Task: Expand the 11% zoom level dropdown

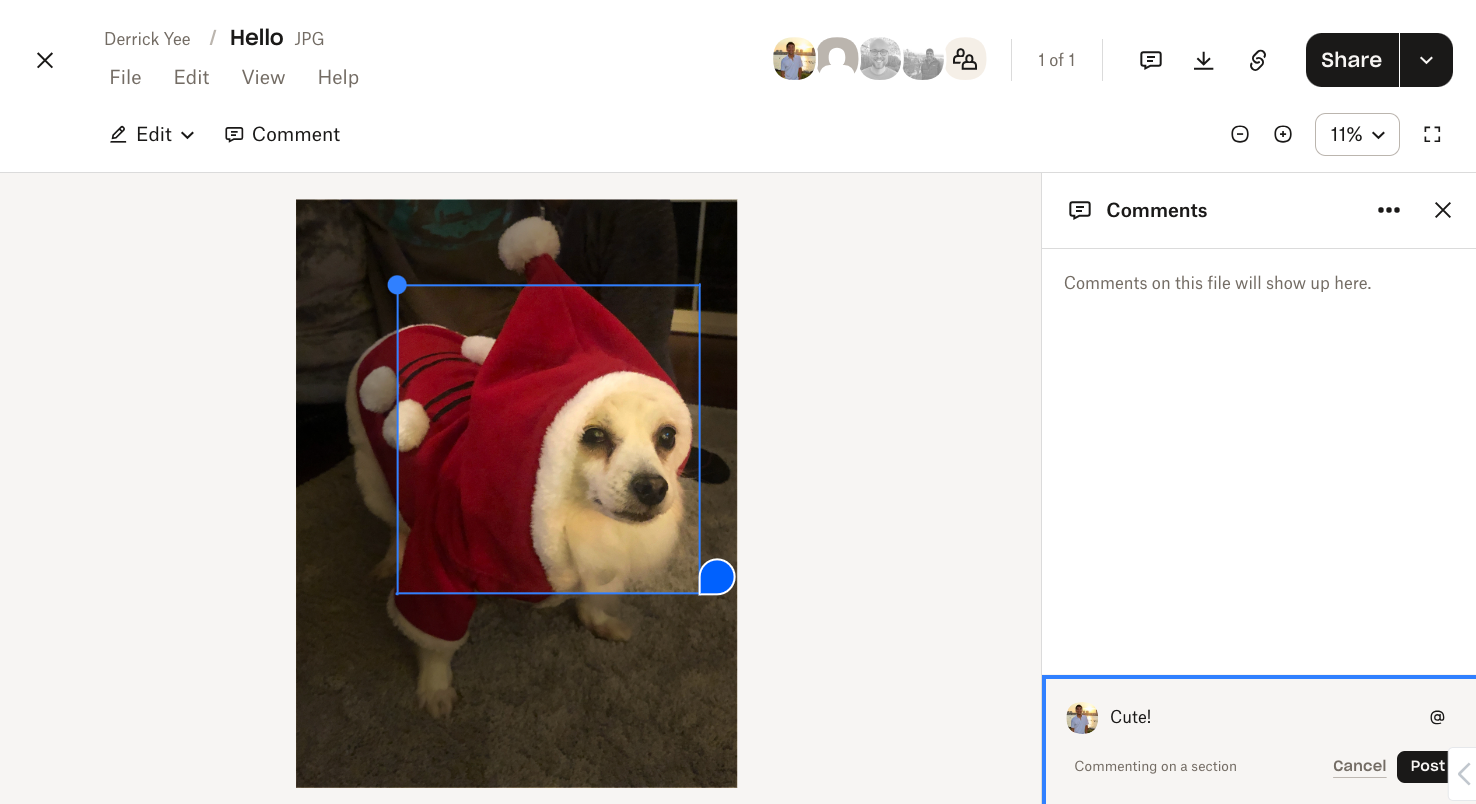Action: click(x=1357, y=134)
